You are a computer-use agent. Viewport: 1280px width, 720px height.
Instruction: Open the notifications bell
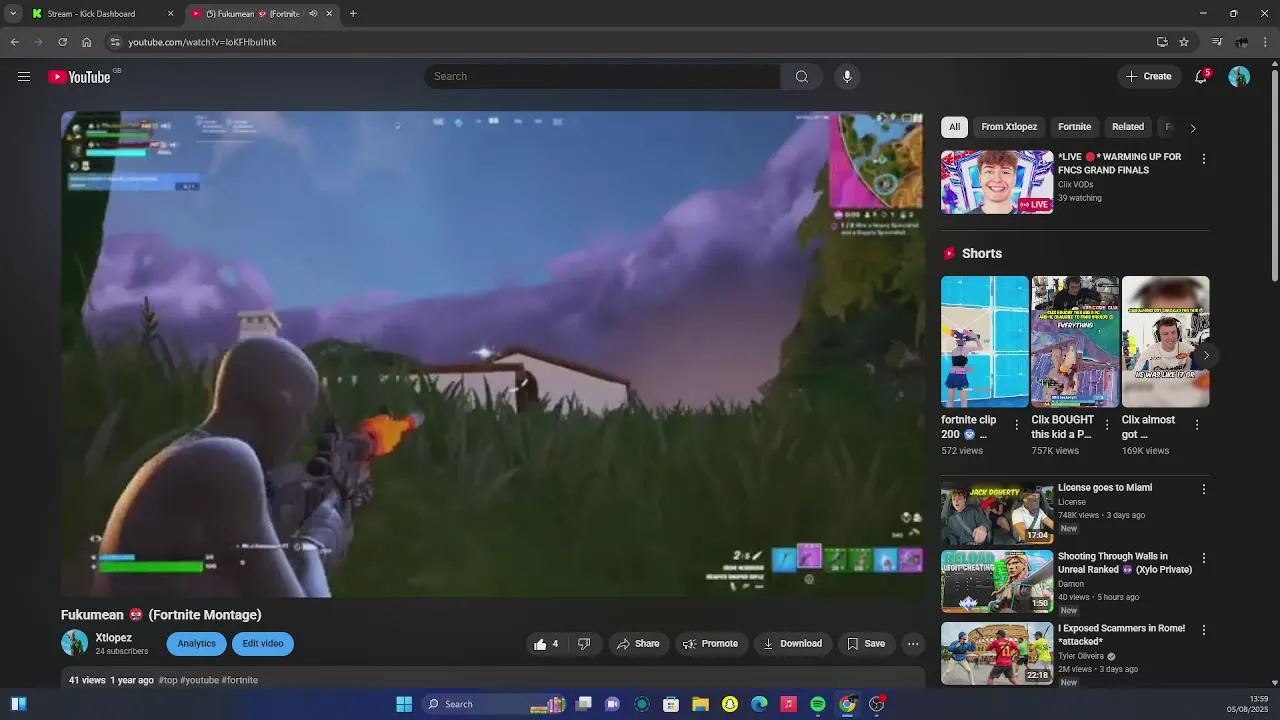click(1201, 77)
